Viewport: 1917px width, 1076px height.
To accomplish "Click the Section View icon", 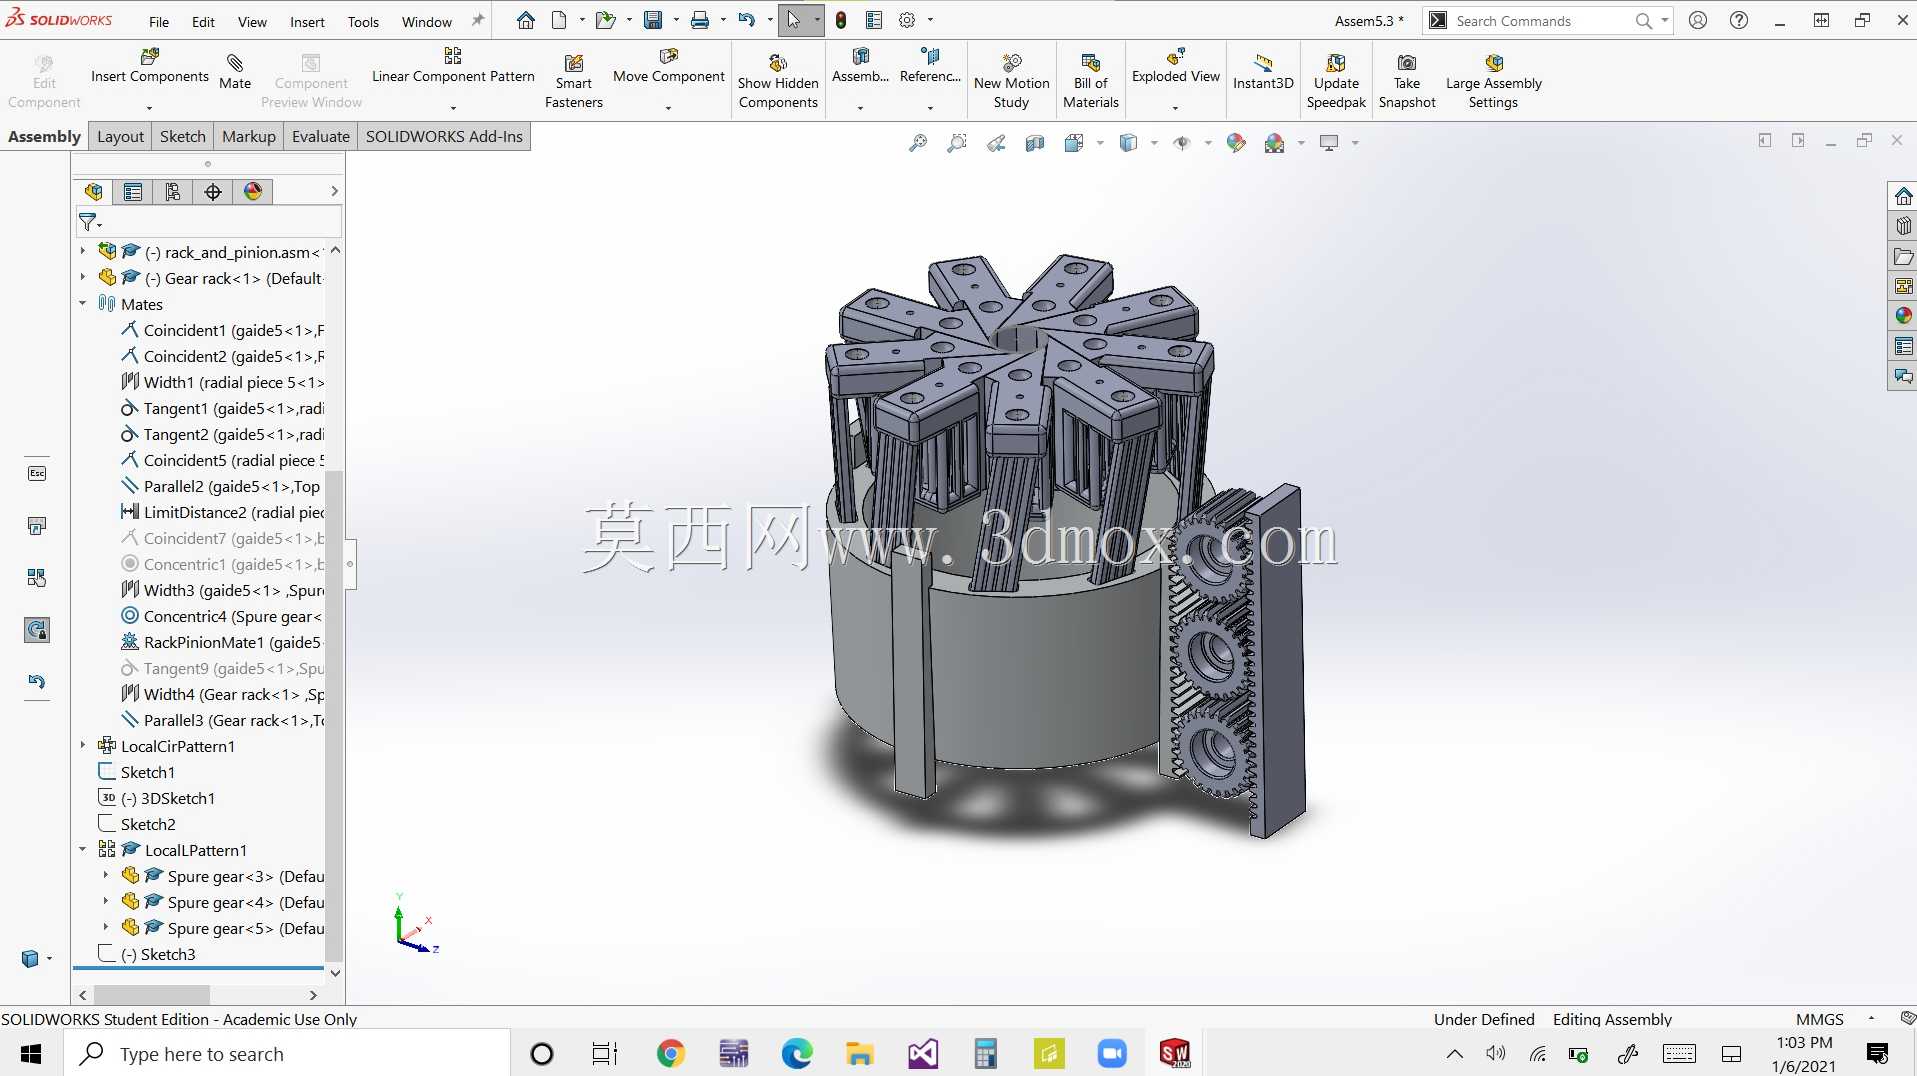I will tap(1035, 143).
